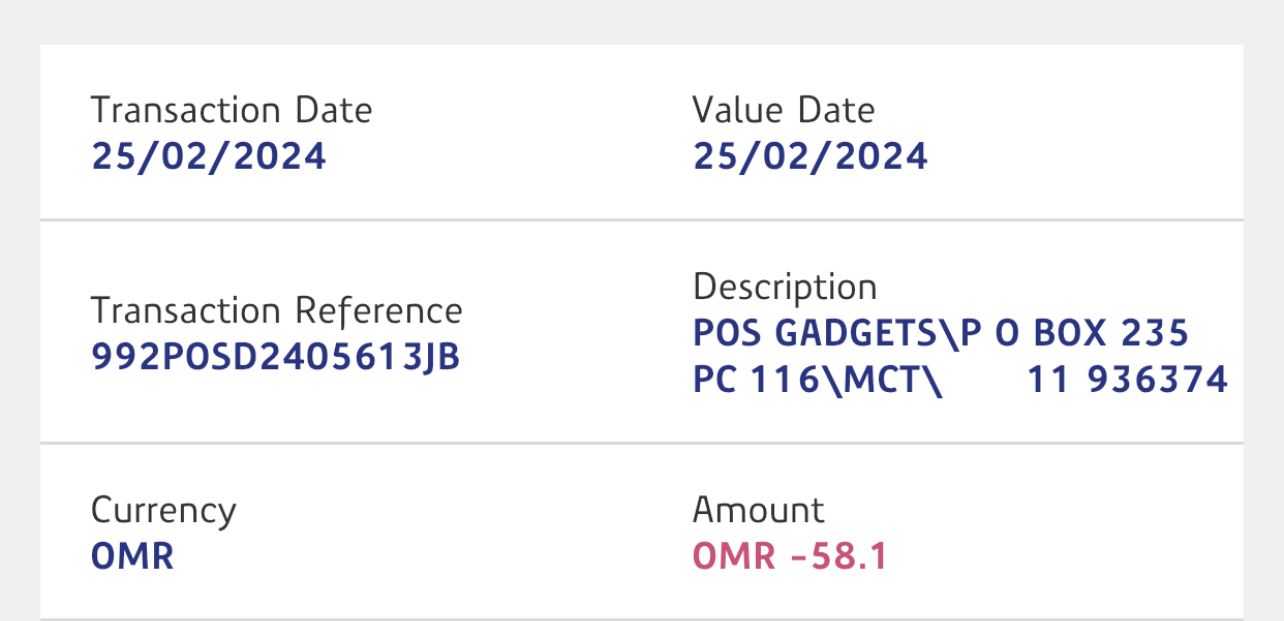Select reference number 992POSD2405613JB
Image resolution: width=1284 pixels, height=621 pixels.
[275, 358]
